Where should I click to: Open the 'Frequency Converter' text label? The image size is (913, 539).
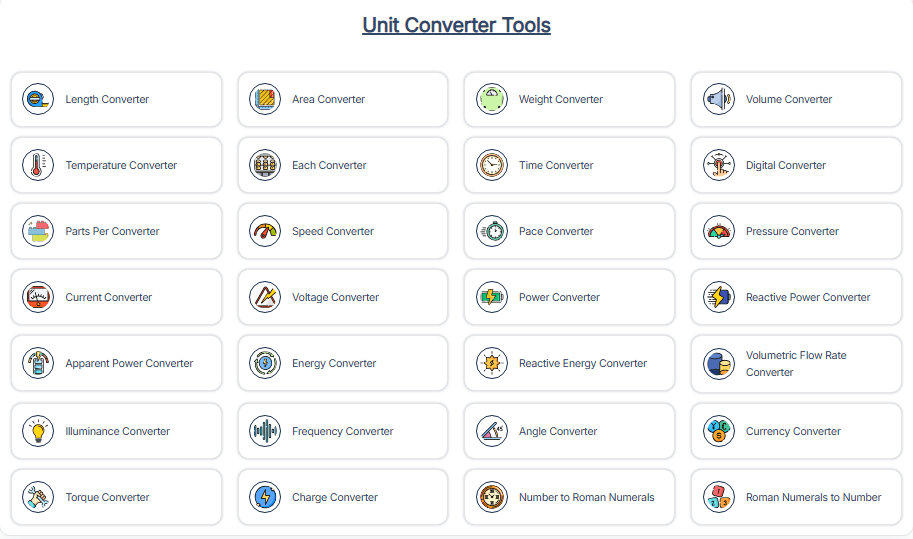tap(343, 431)
